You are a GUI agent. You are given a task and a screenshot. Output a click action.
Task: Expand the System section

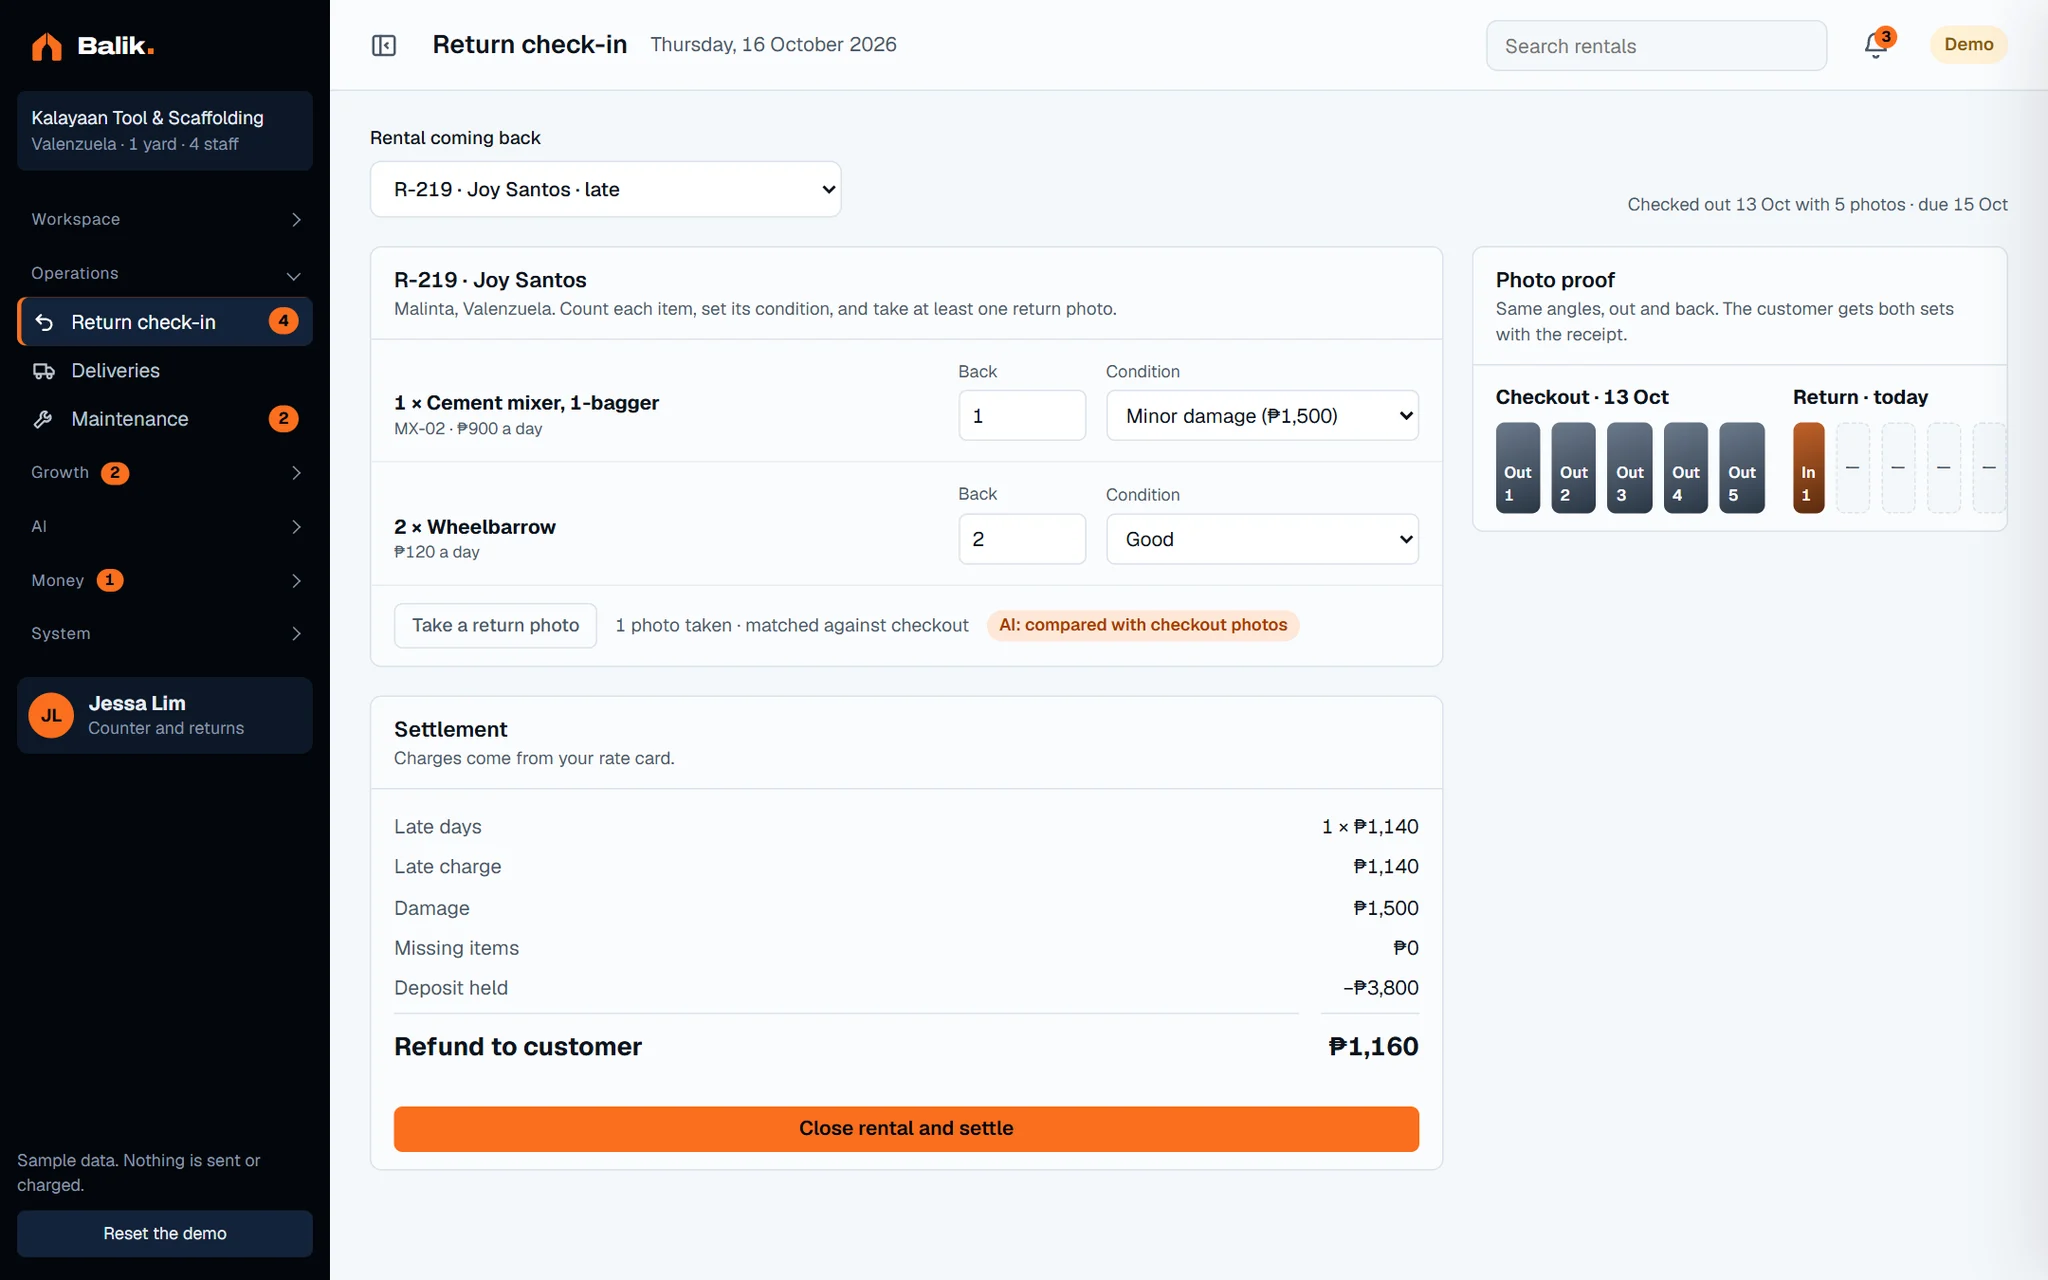click(165, 633)
